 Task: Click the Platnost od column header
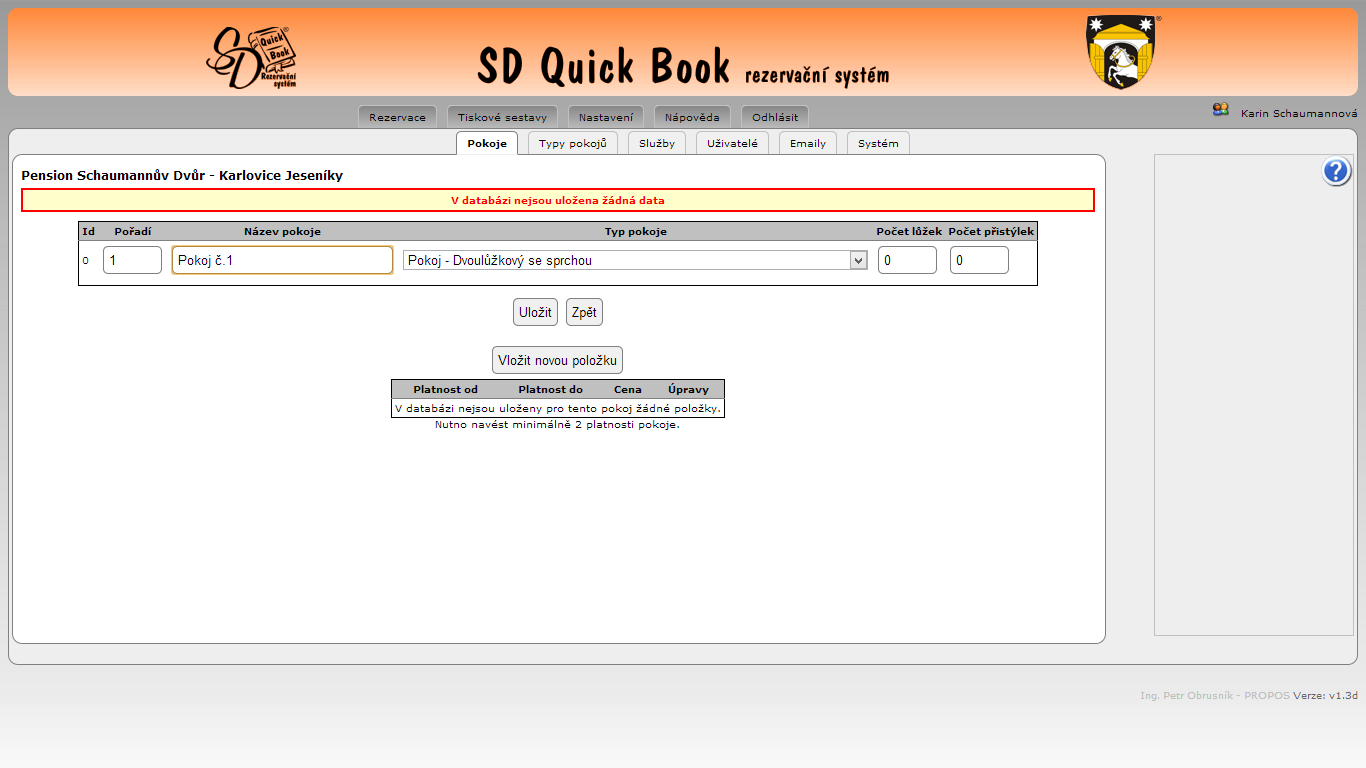point(445,389)
